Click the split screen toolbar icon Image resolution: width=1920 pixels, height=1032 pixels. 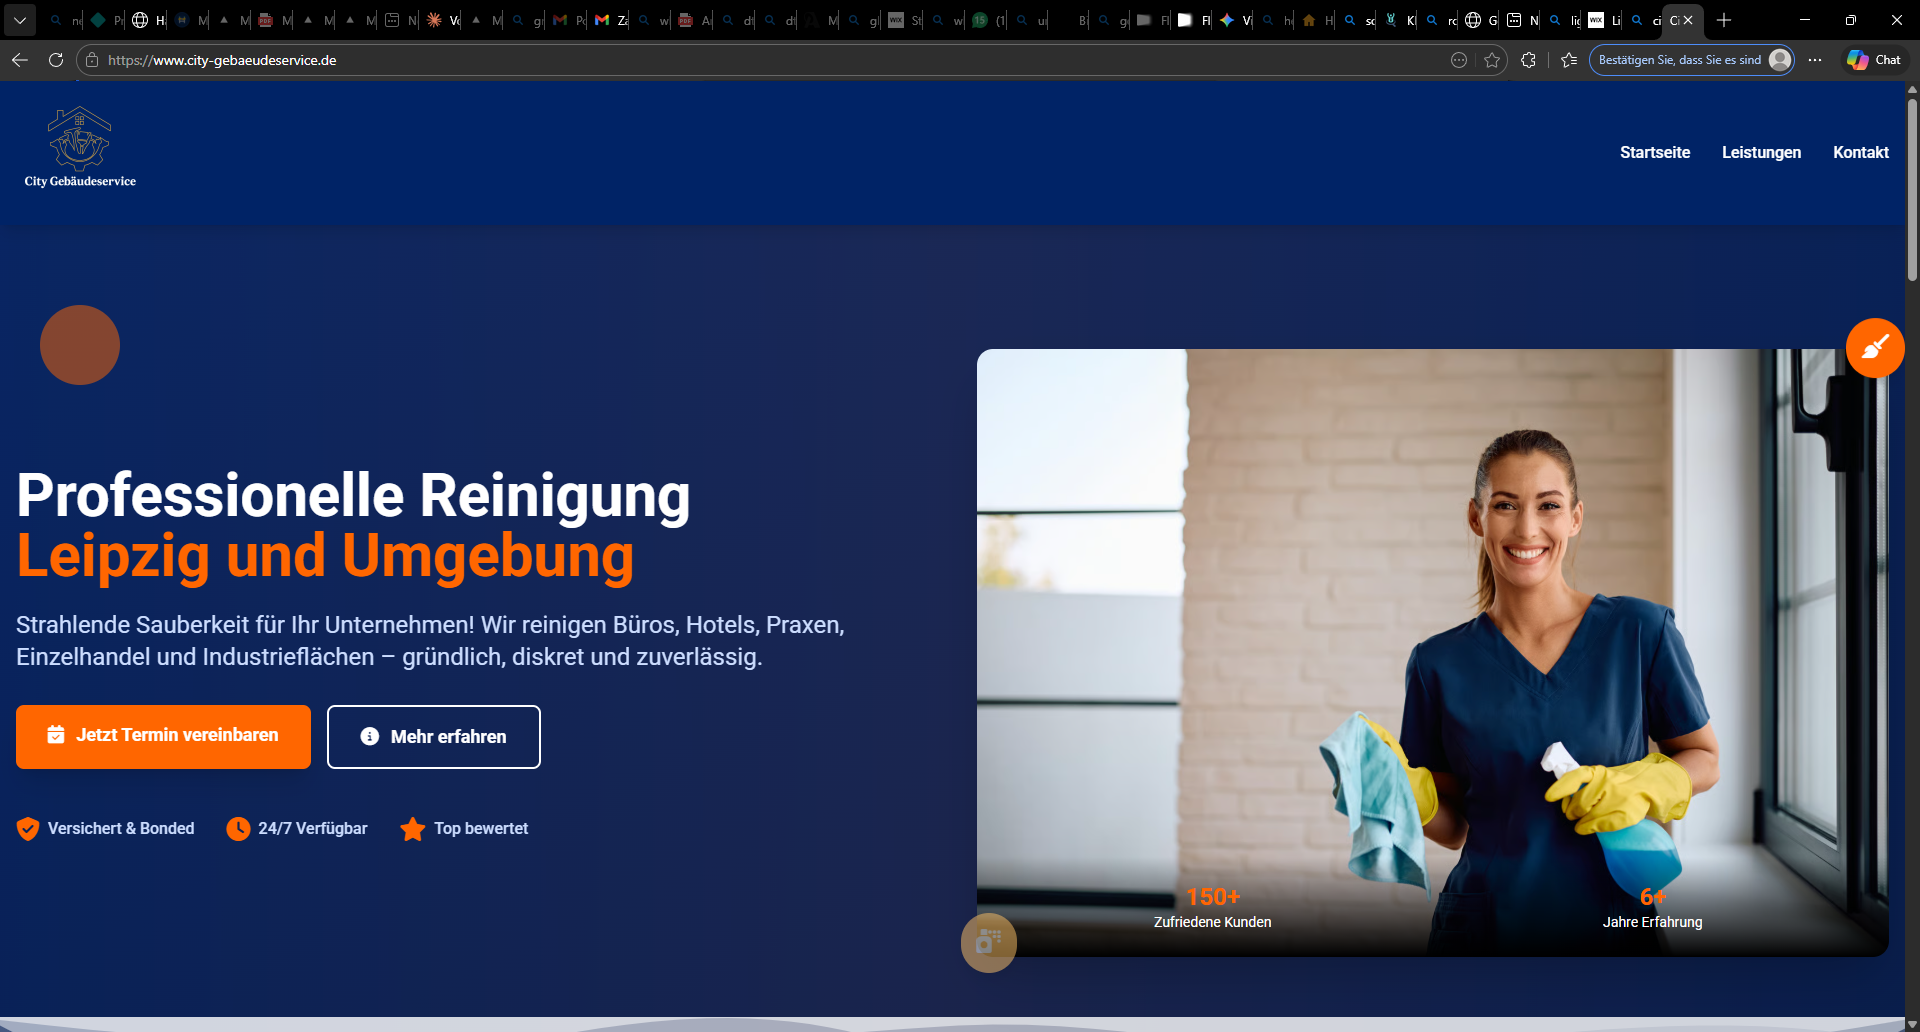[x=1460, y=60]
